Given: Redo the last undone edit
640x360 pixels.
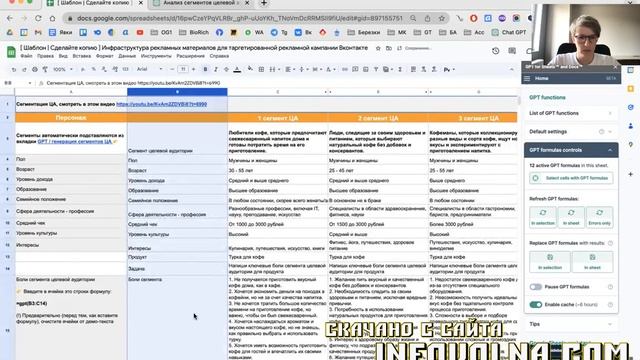Looking at the screenshot, I should tap(24, 70).
